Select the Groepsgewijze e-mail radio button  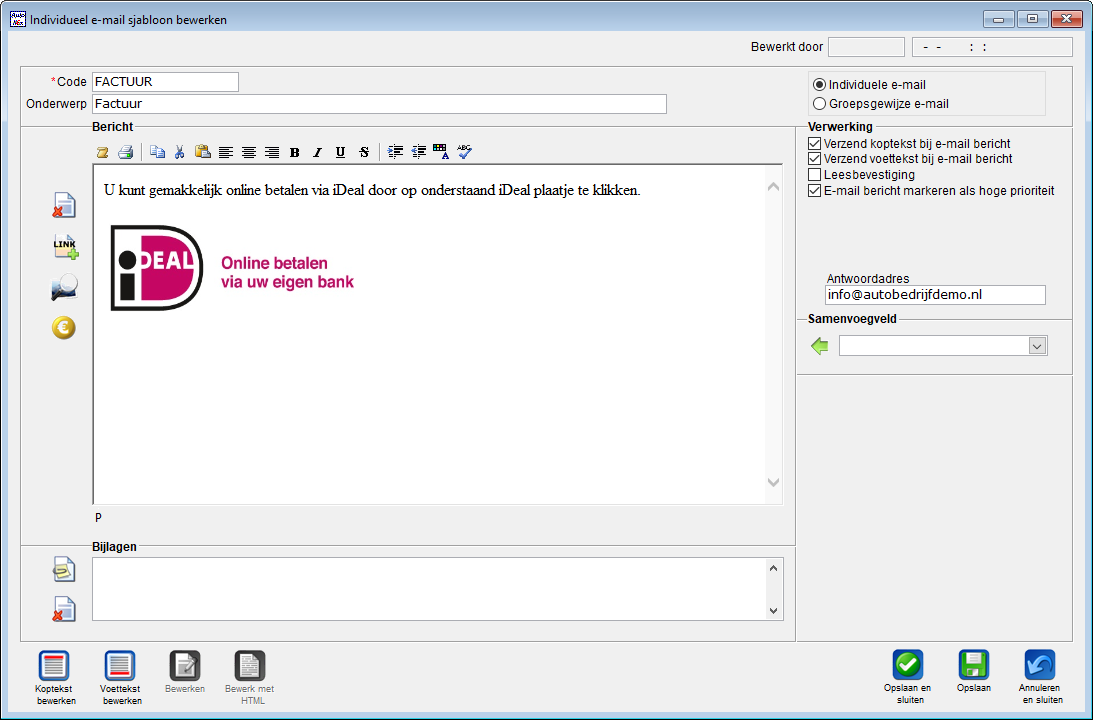point(820,104)
